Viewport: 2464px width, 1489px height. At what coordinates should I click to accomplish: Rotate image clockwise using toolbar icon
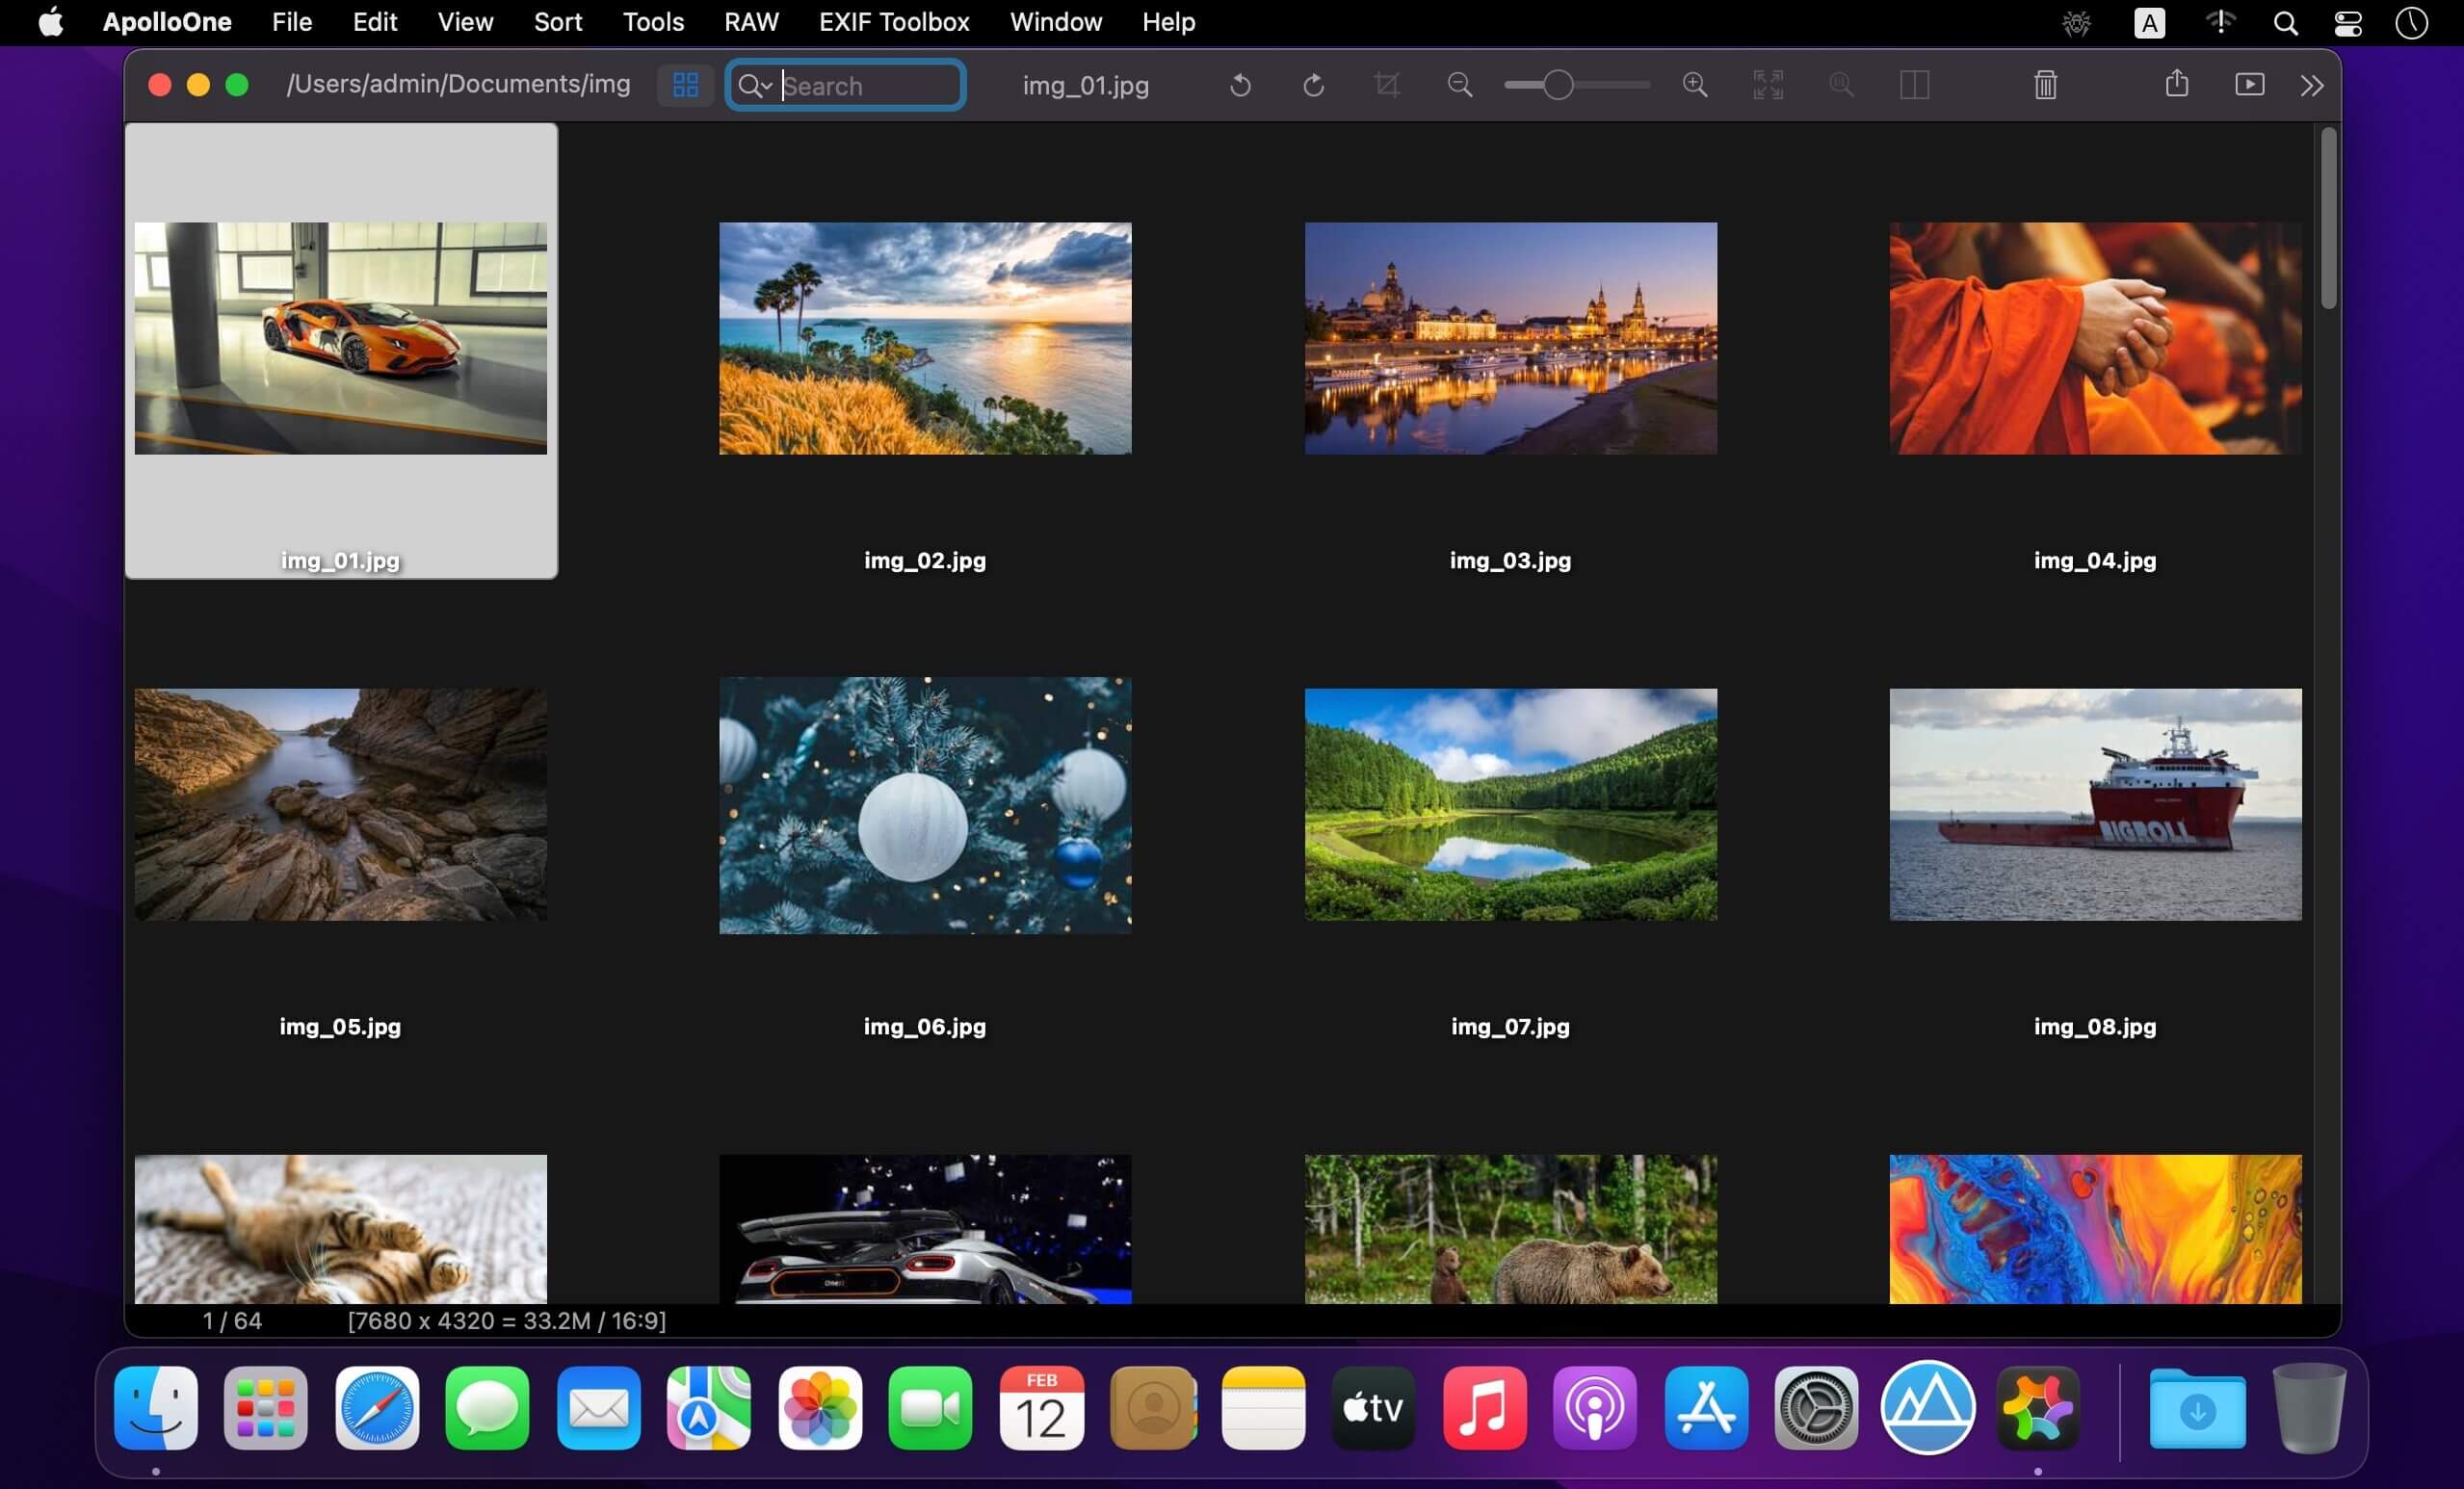click(1313, 85)
